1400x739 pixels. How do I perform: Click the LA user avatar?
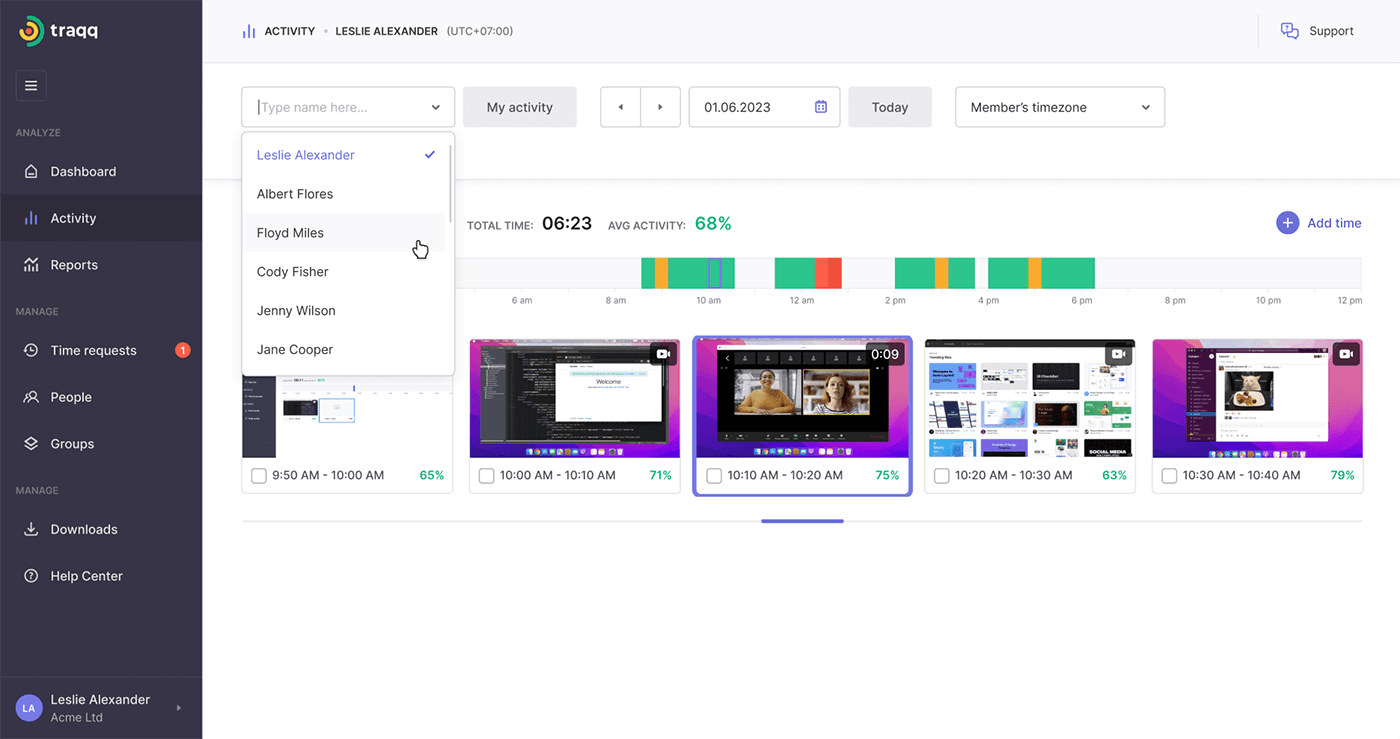pos(29,708)
